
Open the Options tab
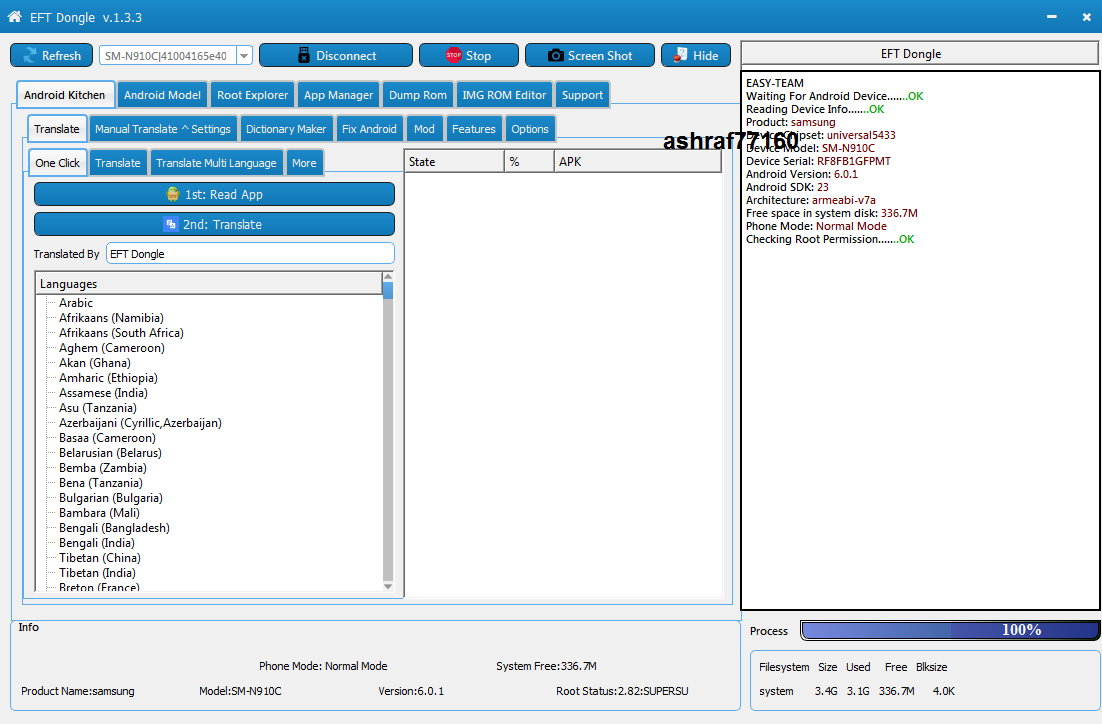pyautogui.click(x=530, y=129)
